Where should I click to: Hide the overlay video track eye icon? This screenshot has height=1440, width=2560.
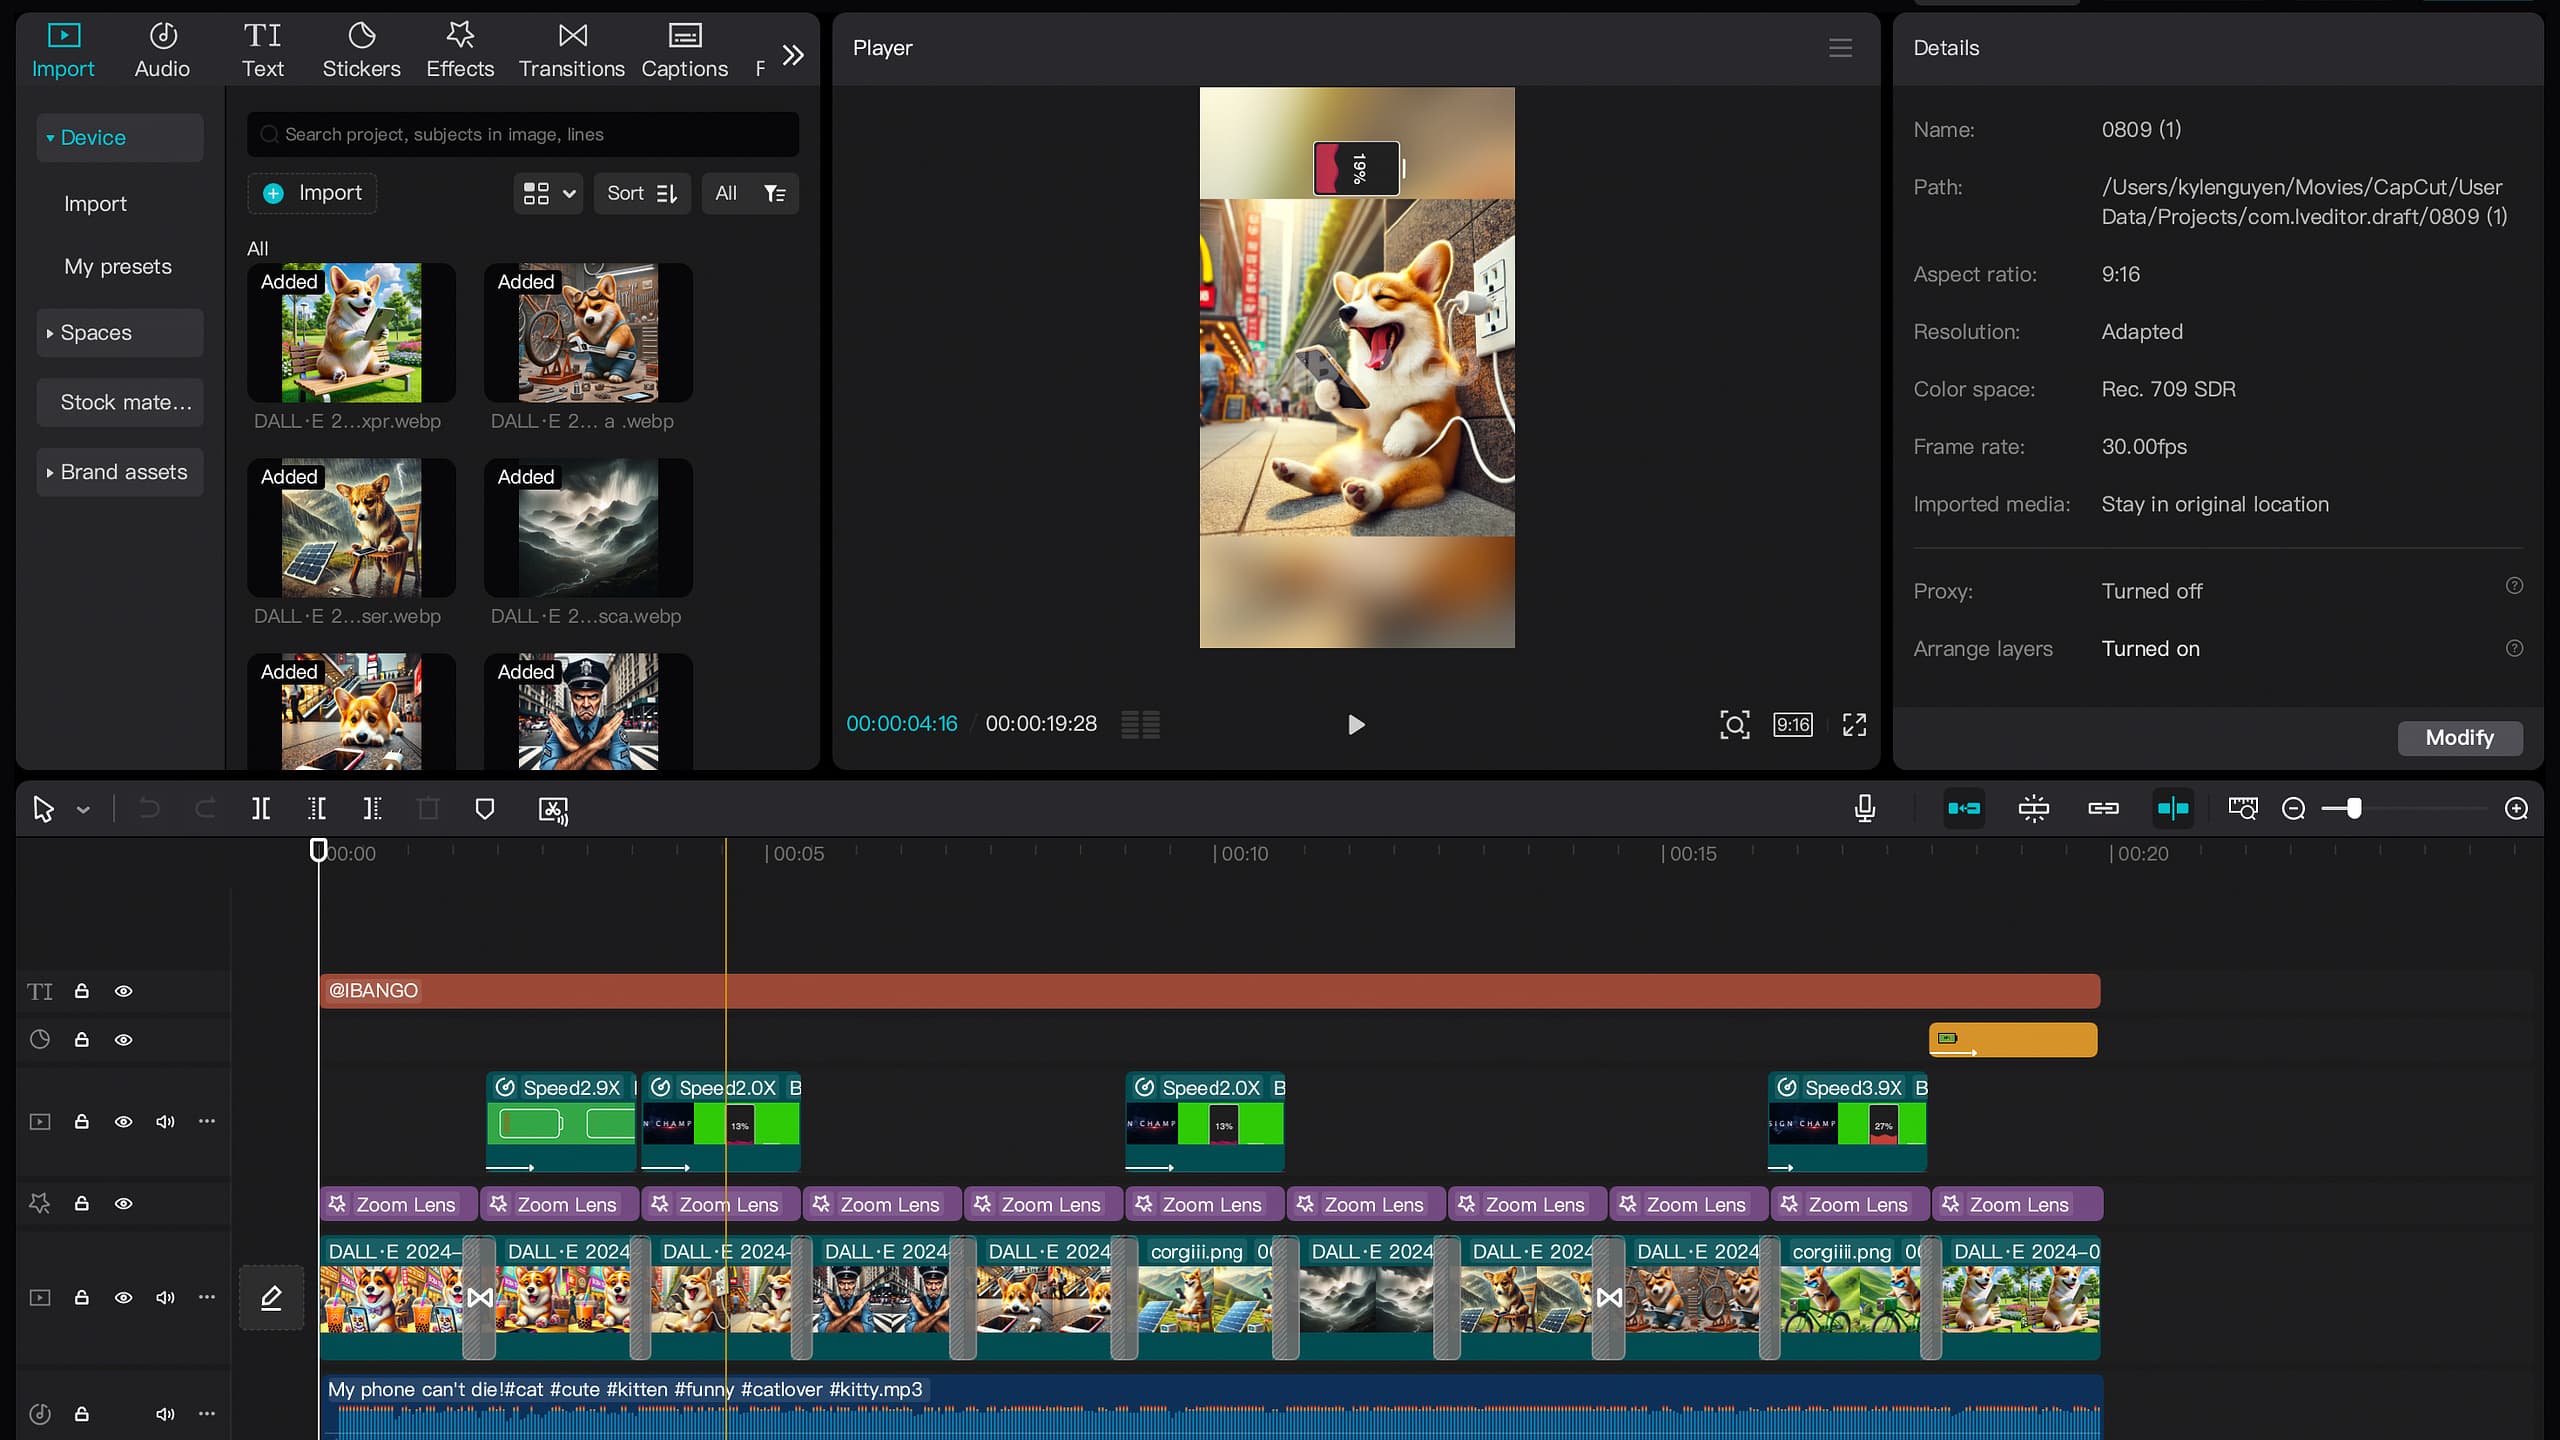pyautogui.click(x=124, y=1122)
